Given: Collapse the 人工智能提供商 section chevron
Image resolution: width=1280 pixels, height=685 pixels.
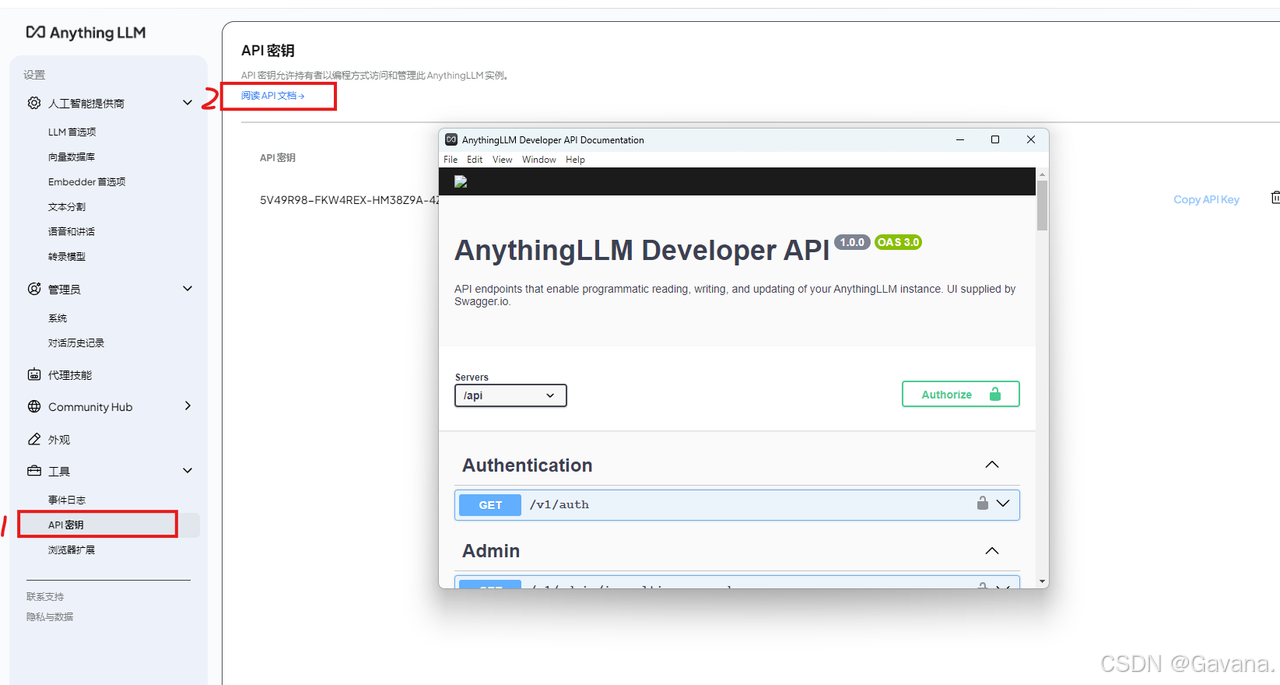Looking at the screenshot, I should pos(187,103).
